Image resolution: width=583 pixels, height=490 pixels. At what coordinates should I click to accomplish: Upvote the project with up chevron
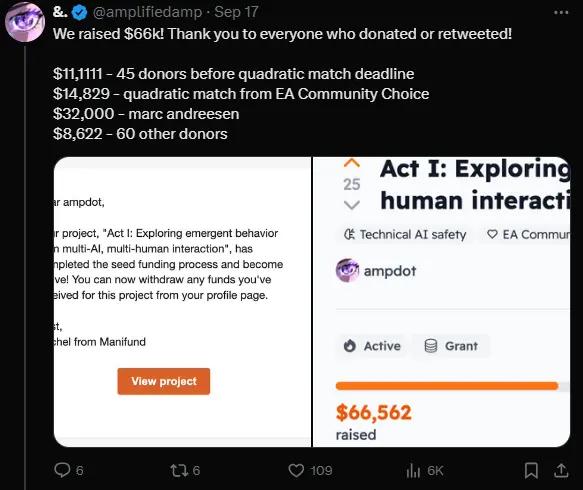(351, 163)
